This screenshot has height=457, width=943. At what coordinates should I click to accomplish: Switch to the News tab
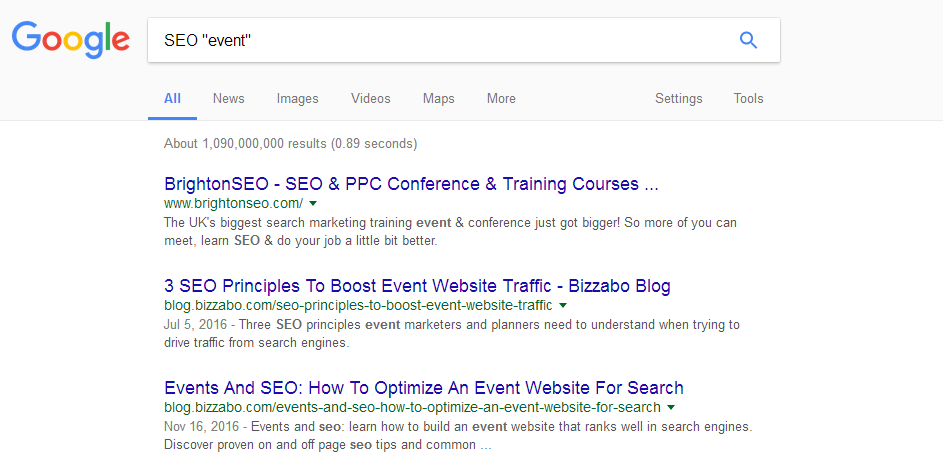click(229, 99)
